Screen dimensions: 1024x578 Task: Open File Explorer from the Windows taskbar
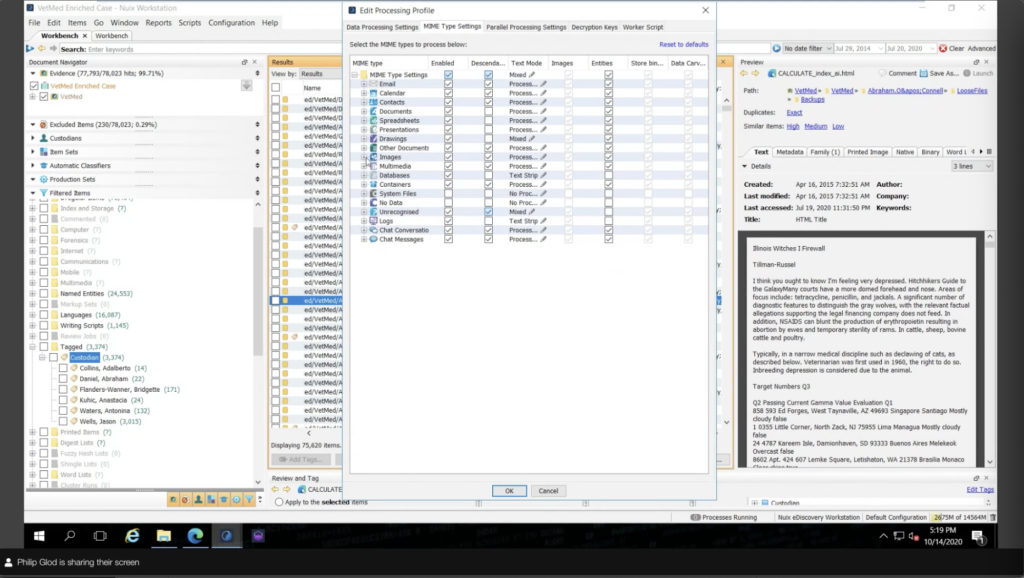163,536
